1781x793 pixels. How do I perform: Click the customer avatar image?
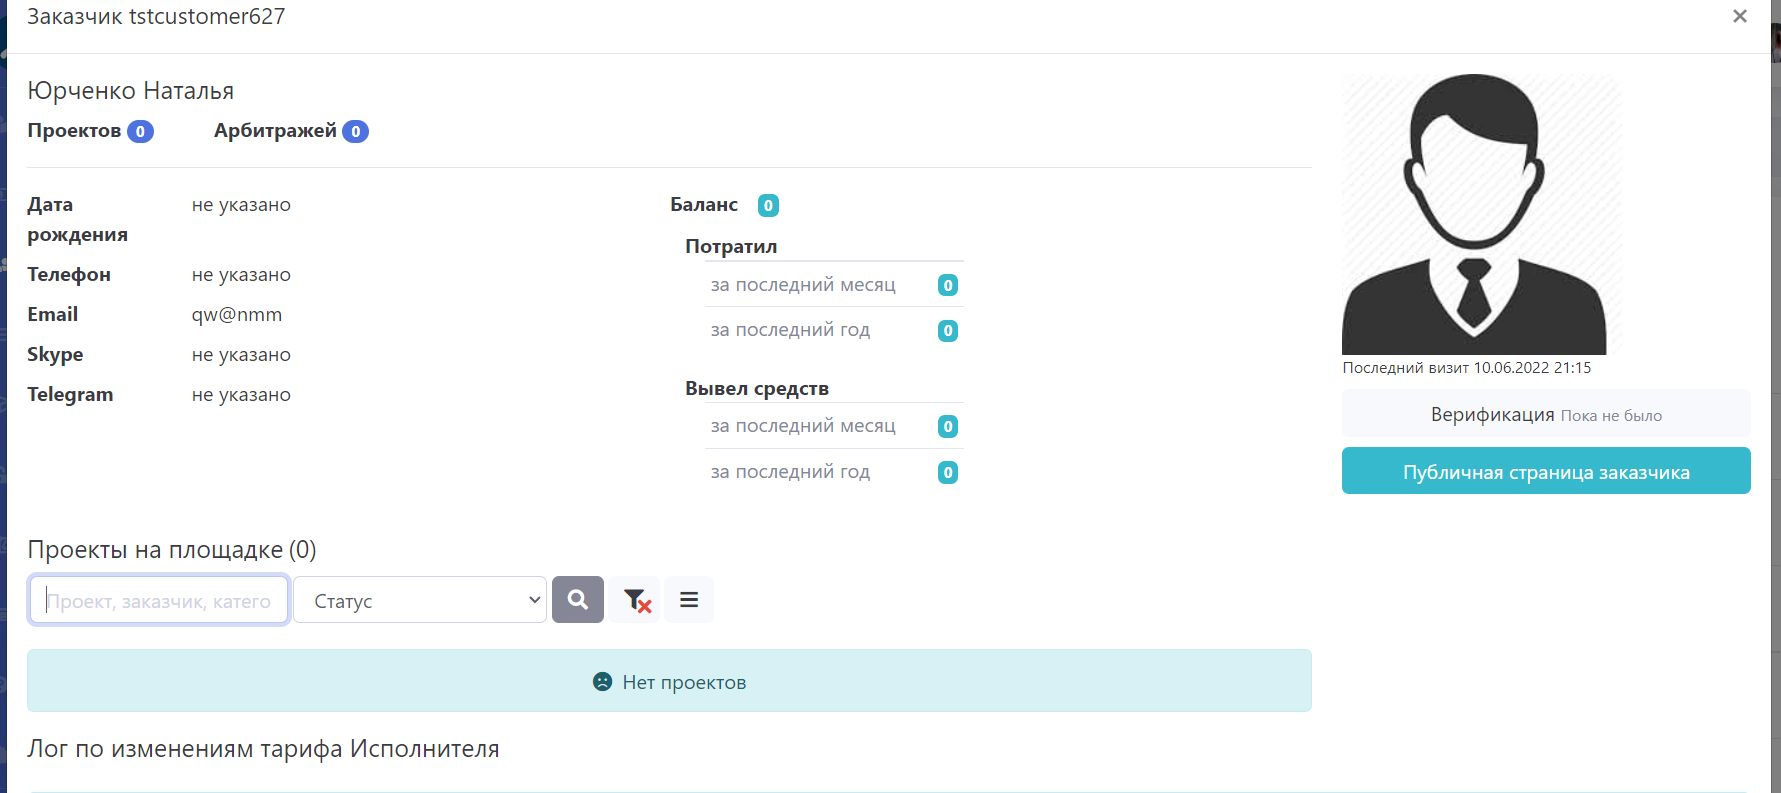[1474, 215]
